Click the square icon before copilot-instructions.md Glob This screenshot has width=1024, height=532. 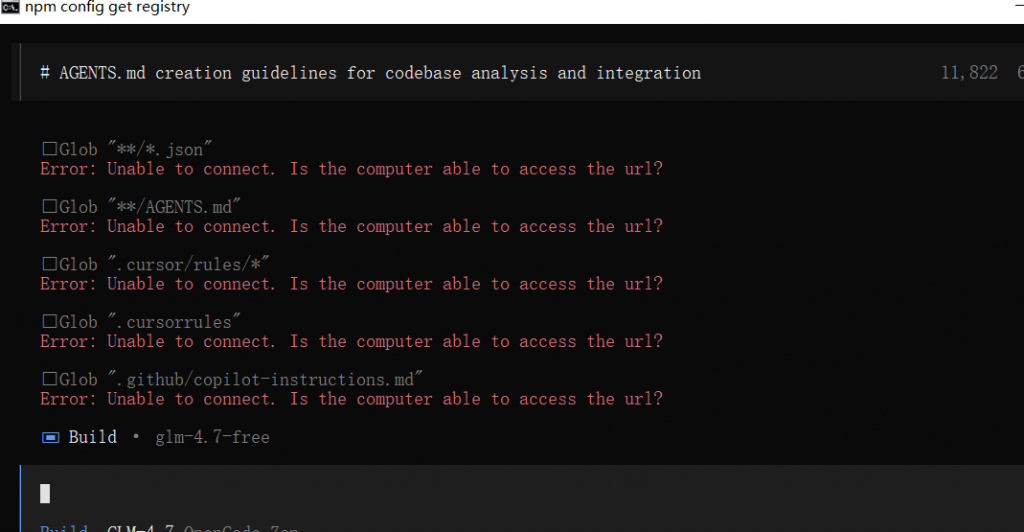click(48, 380)
